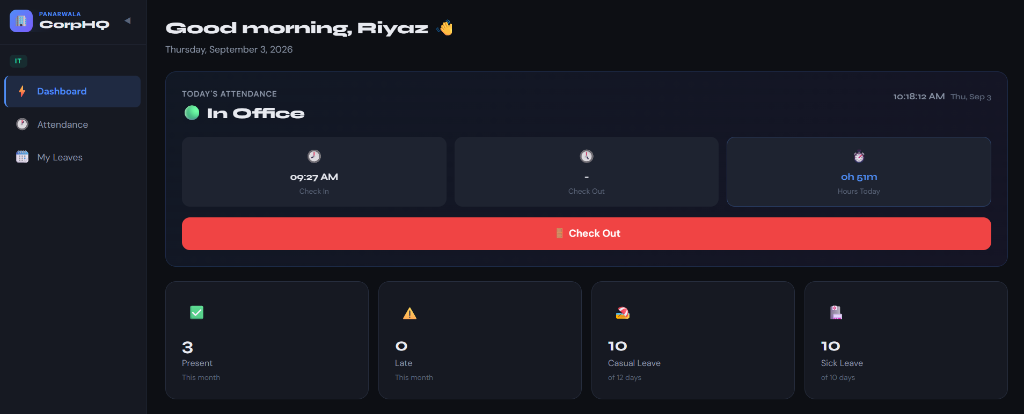Click the 0h 51m Hours Today card
Viewport: 1024px width, 414px height.
(x=859, y=172)
